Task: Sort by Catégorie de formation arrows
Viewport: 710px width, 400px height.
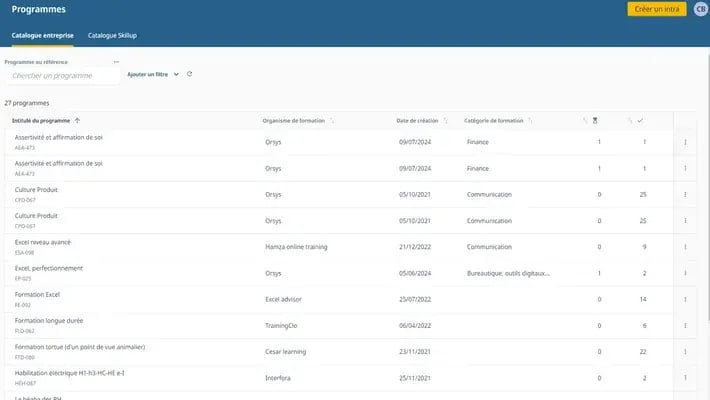Action: click(x=530, y=120)
